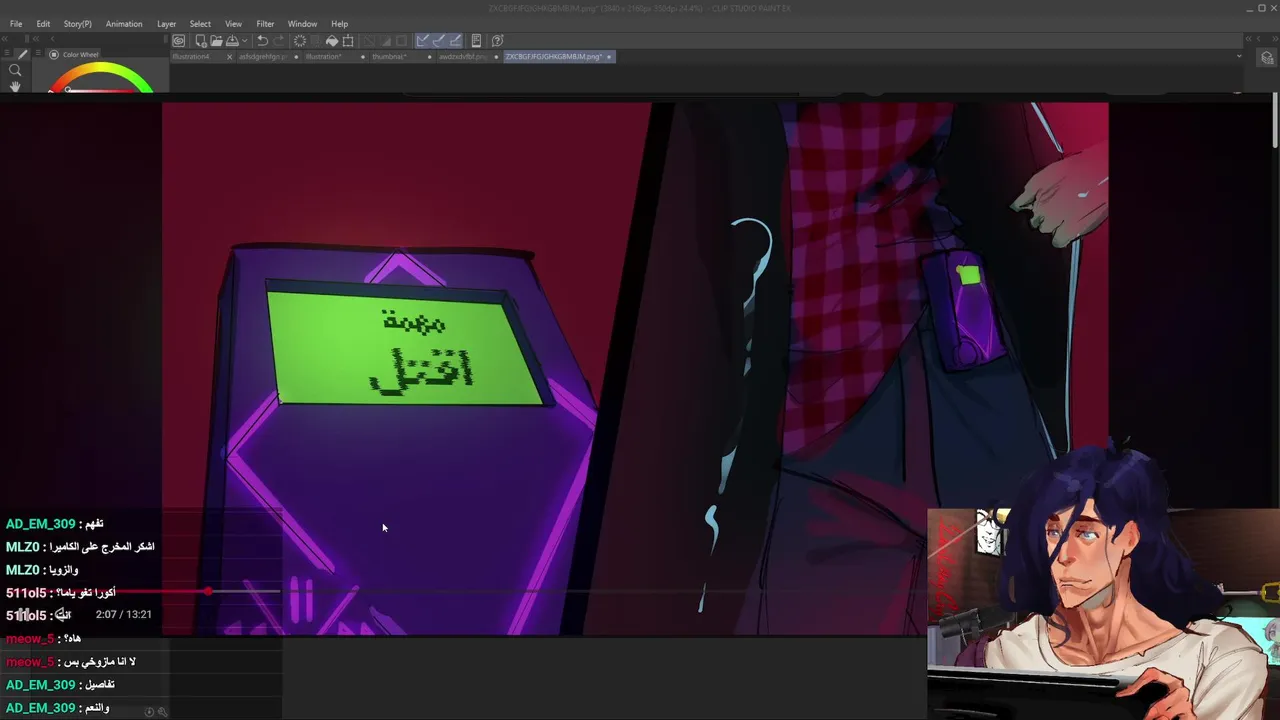Collapse the left tool palette dock
This screenshot has width=1280, height=720.
coord(5,39)
